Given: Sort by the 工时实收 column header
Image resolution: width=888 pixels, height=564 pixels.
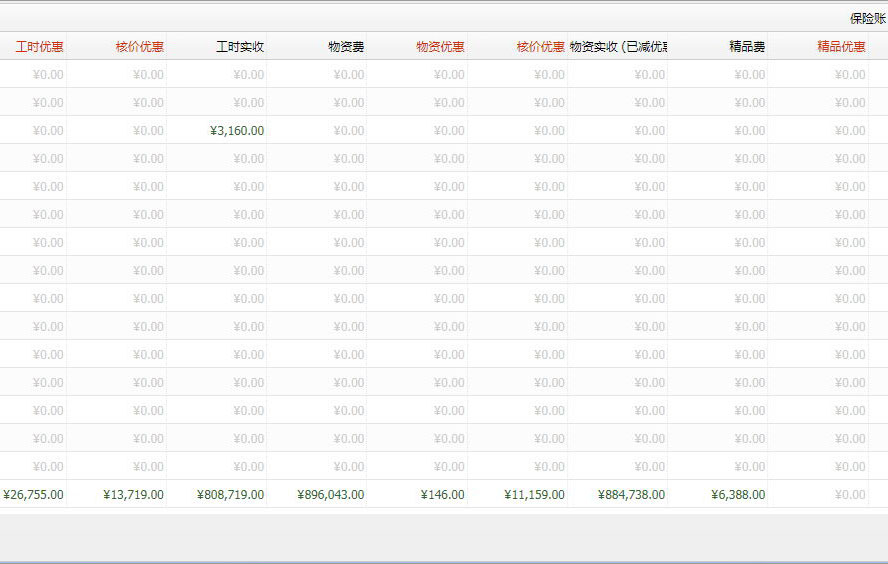Looking at the screenshot, I should (239, 46).
